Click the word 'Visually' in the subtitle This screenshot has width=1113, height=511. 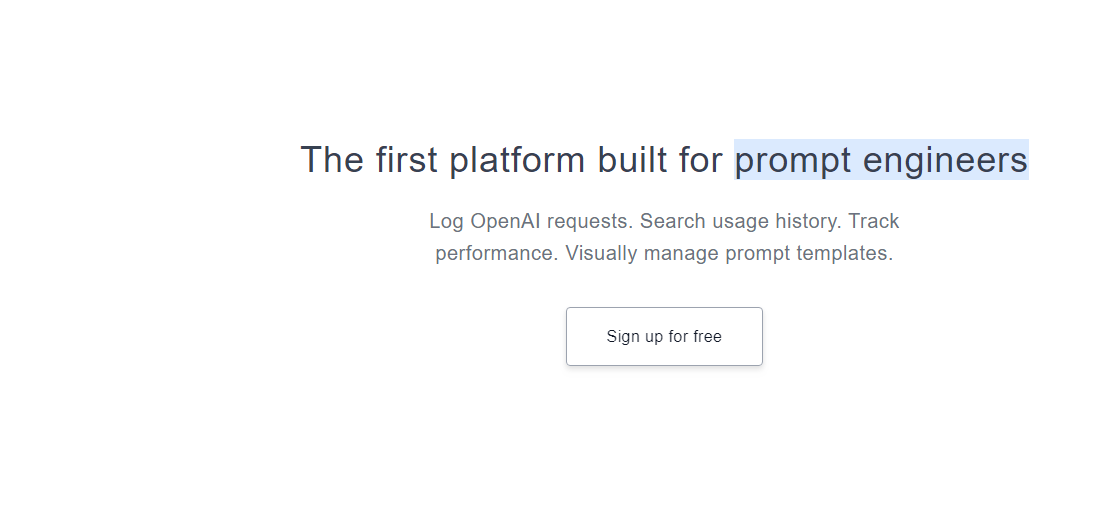(601, 253)
